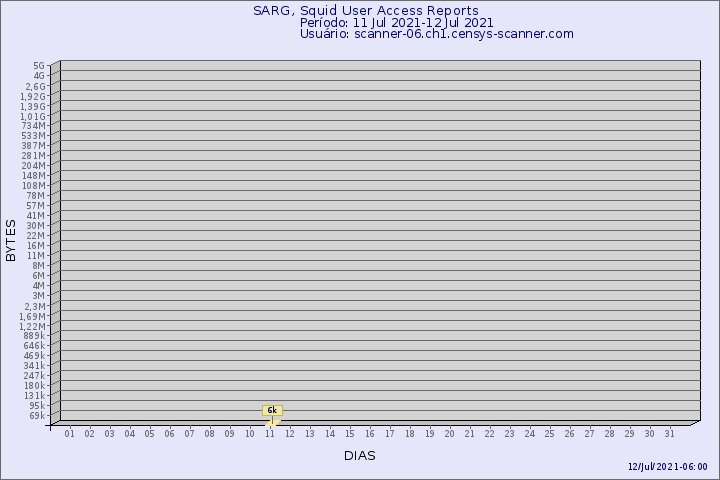Click the chart title SARG, Squid User Access Reports
The image size is (720, 480).
[366, 11]
